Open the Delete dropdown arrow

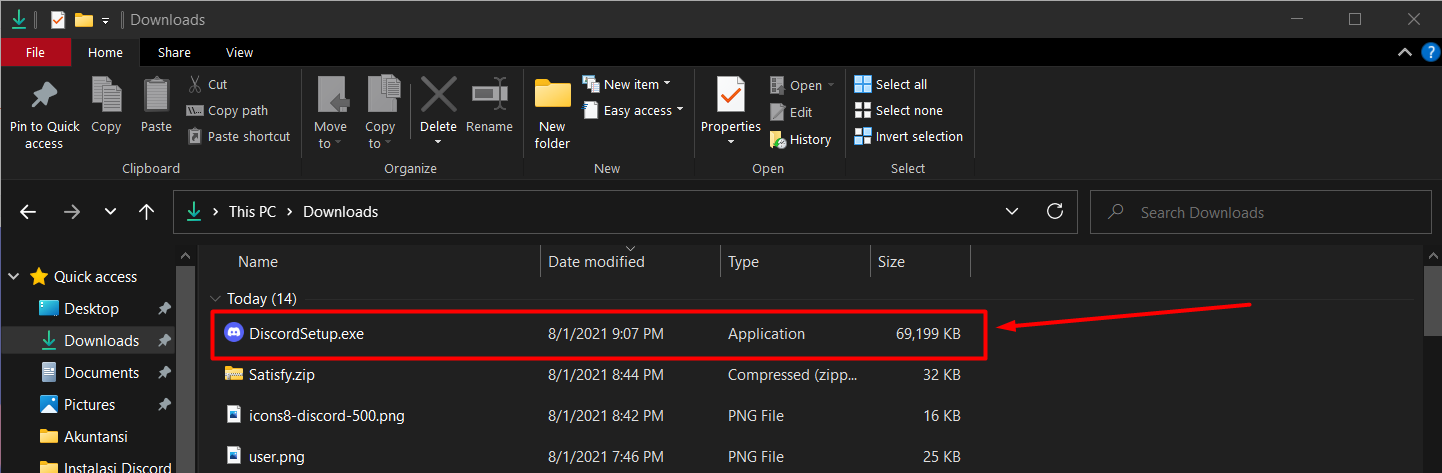point(438,142)
